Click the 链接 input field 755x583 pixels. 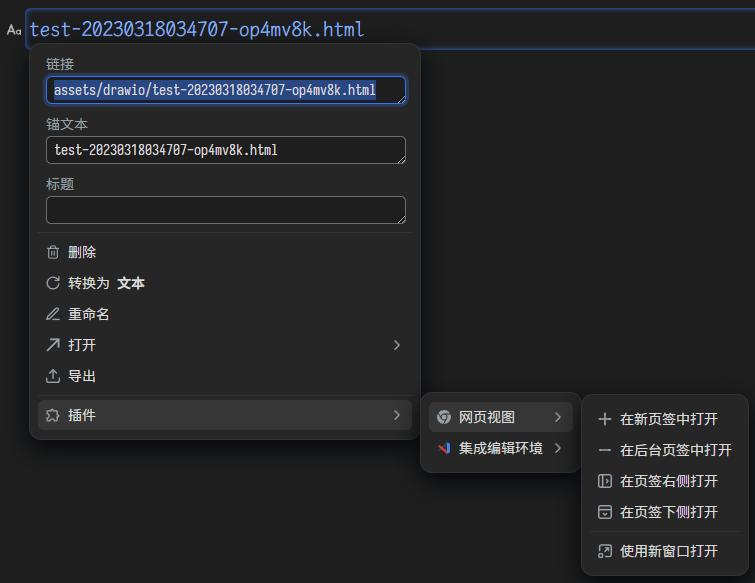[x=226, y=90]
